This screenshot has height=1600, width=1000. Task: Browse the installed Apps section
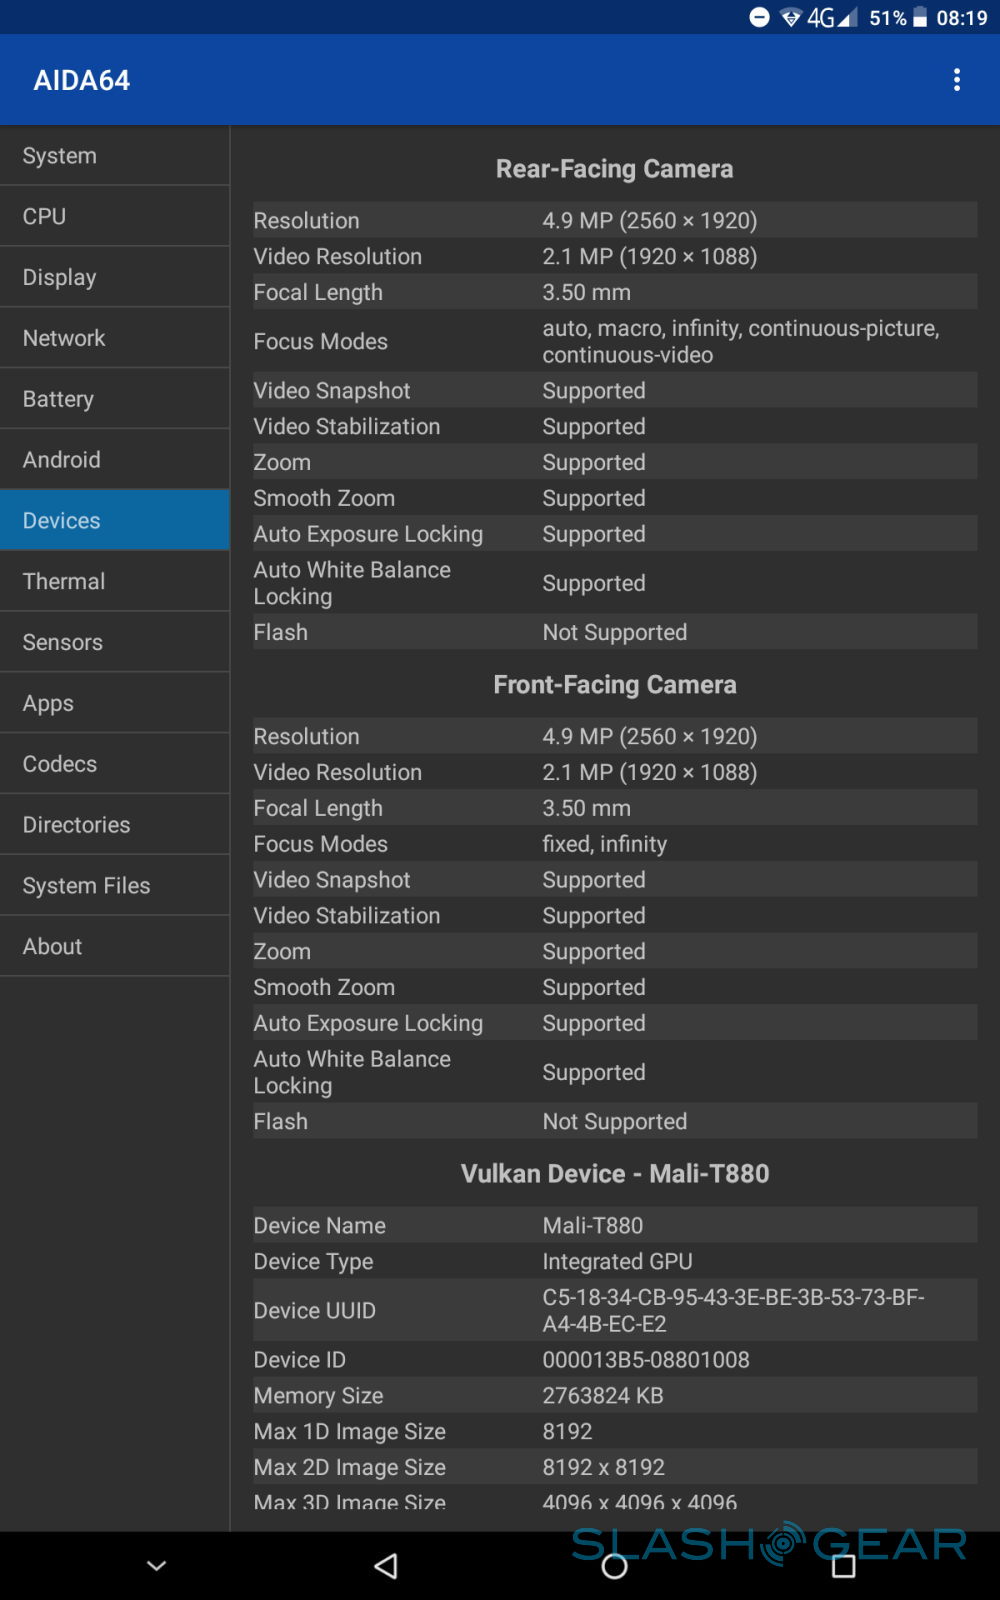coord(115,704)
